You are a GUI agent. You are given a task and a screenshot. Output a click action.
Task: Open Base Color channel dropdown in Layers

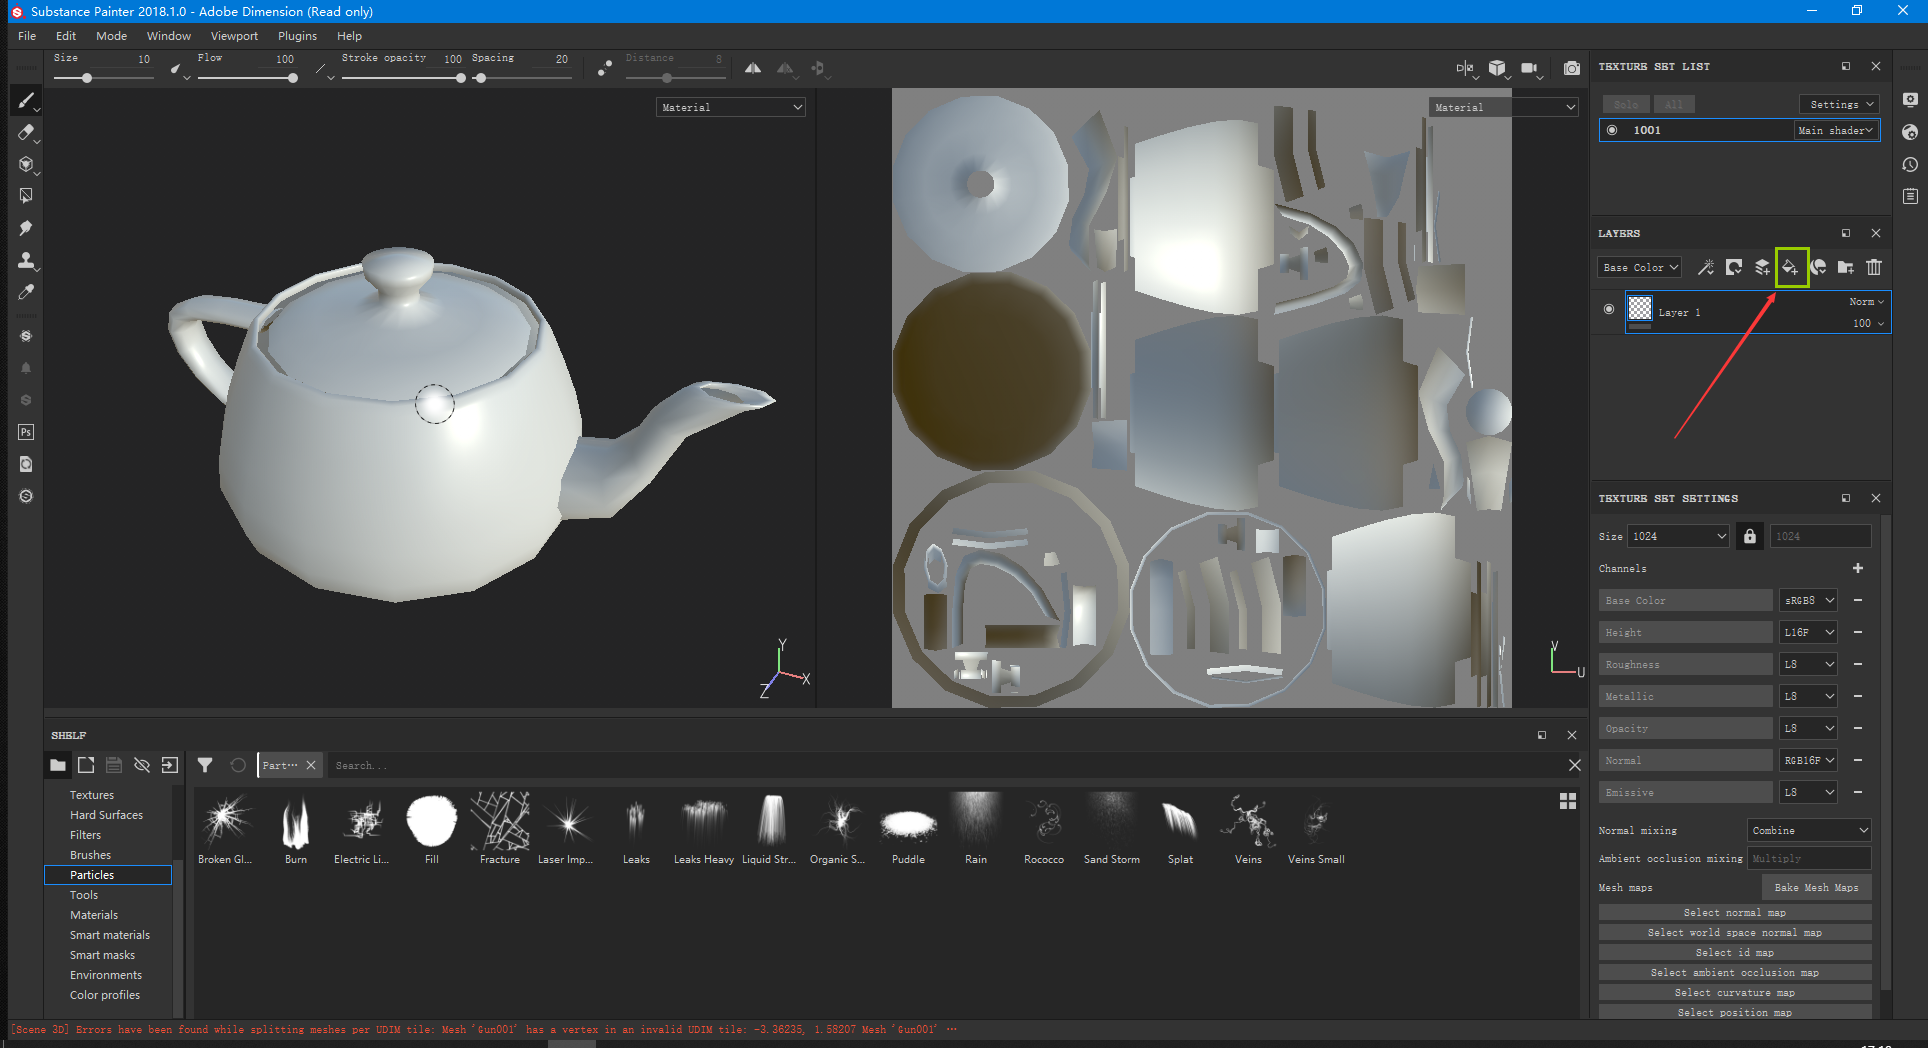pos(1639,267)
